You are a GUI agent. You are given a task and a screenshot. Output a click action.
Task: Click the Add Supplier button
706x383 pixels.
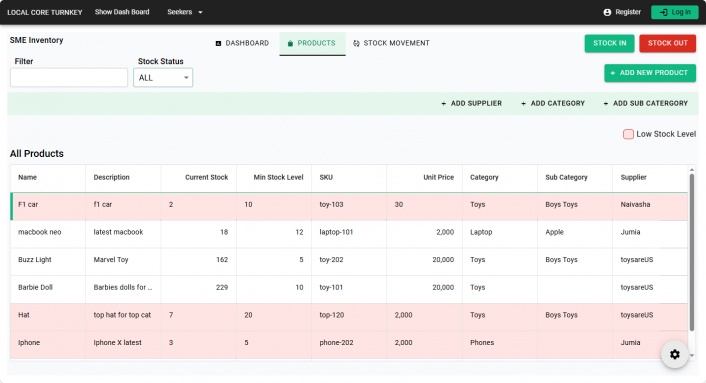[x=471, y=104]
